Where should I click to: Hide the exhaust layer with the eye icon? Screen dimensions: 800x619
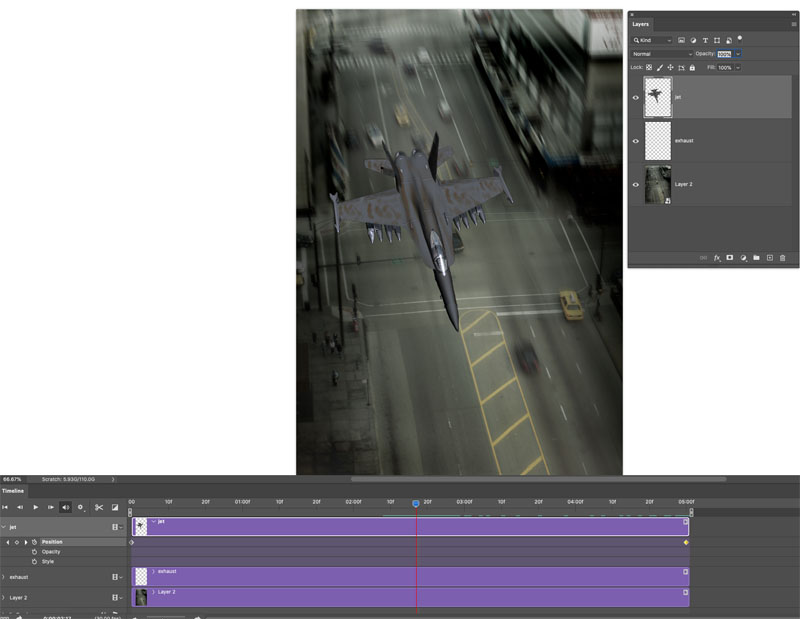(x=636, y=141)
